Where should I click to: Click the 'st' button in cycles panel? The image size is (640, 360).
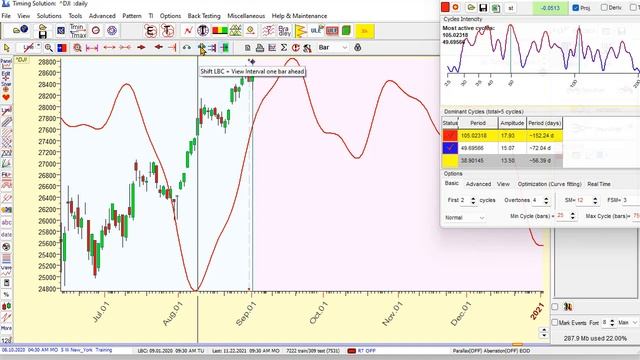click(x=511, y=7)
